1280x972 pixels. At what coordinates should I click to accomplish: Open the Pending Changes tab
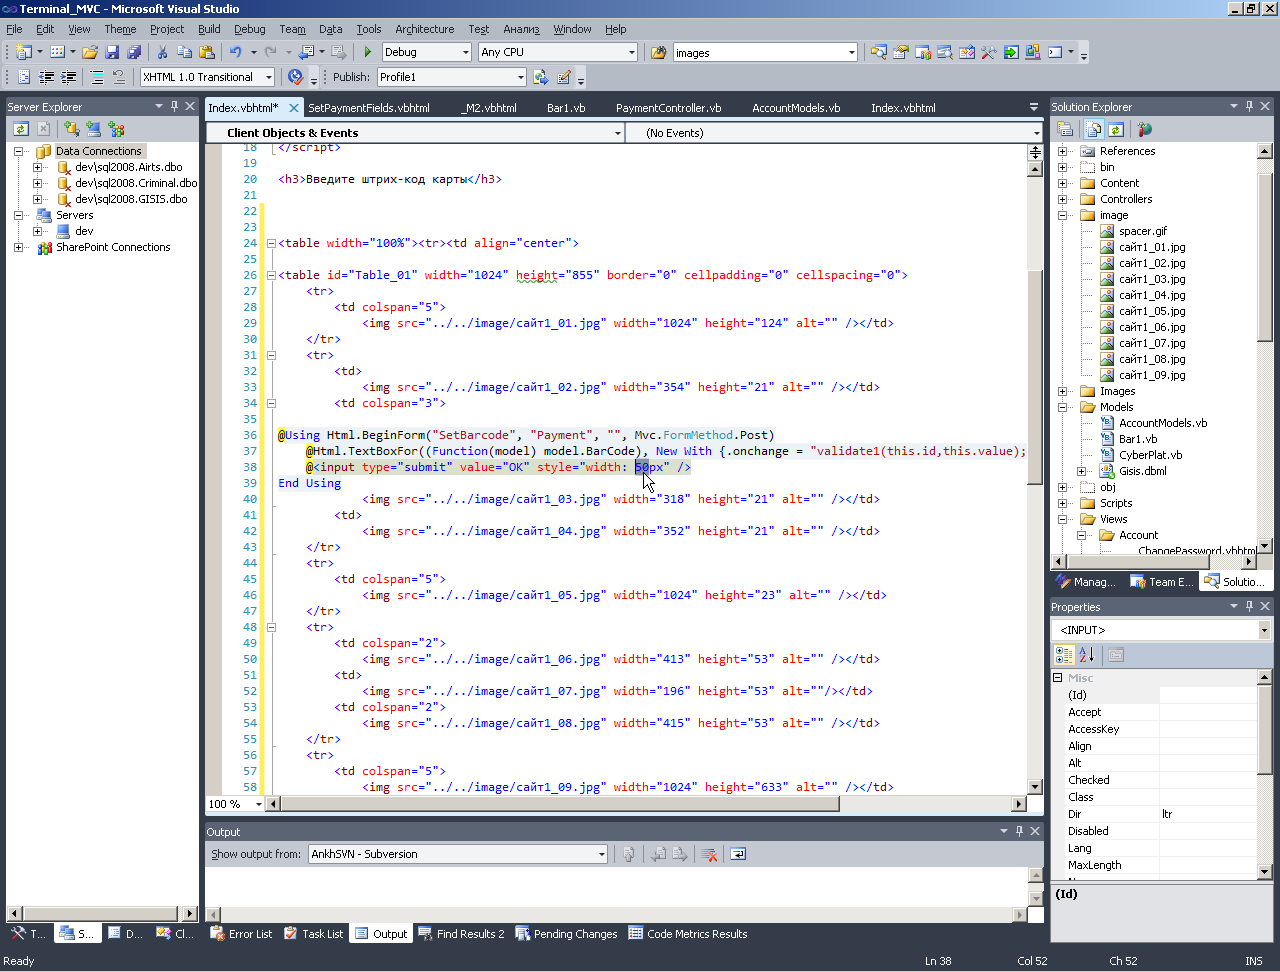[x=566, y=934]
